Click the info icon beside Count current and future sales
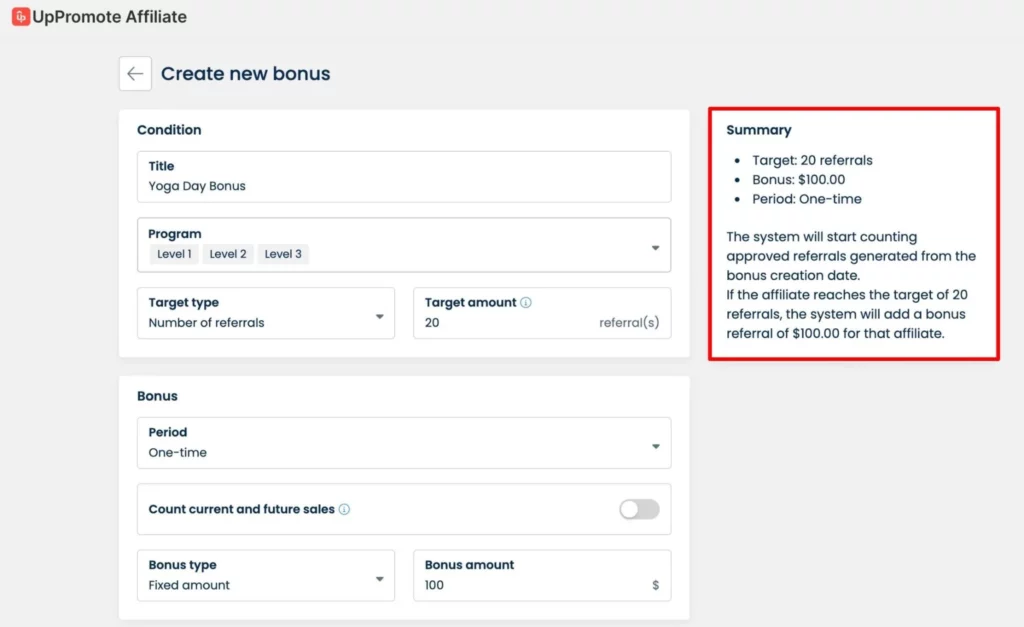 pos(344,509)
